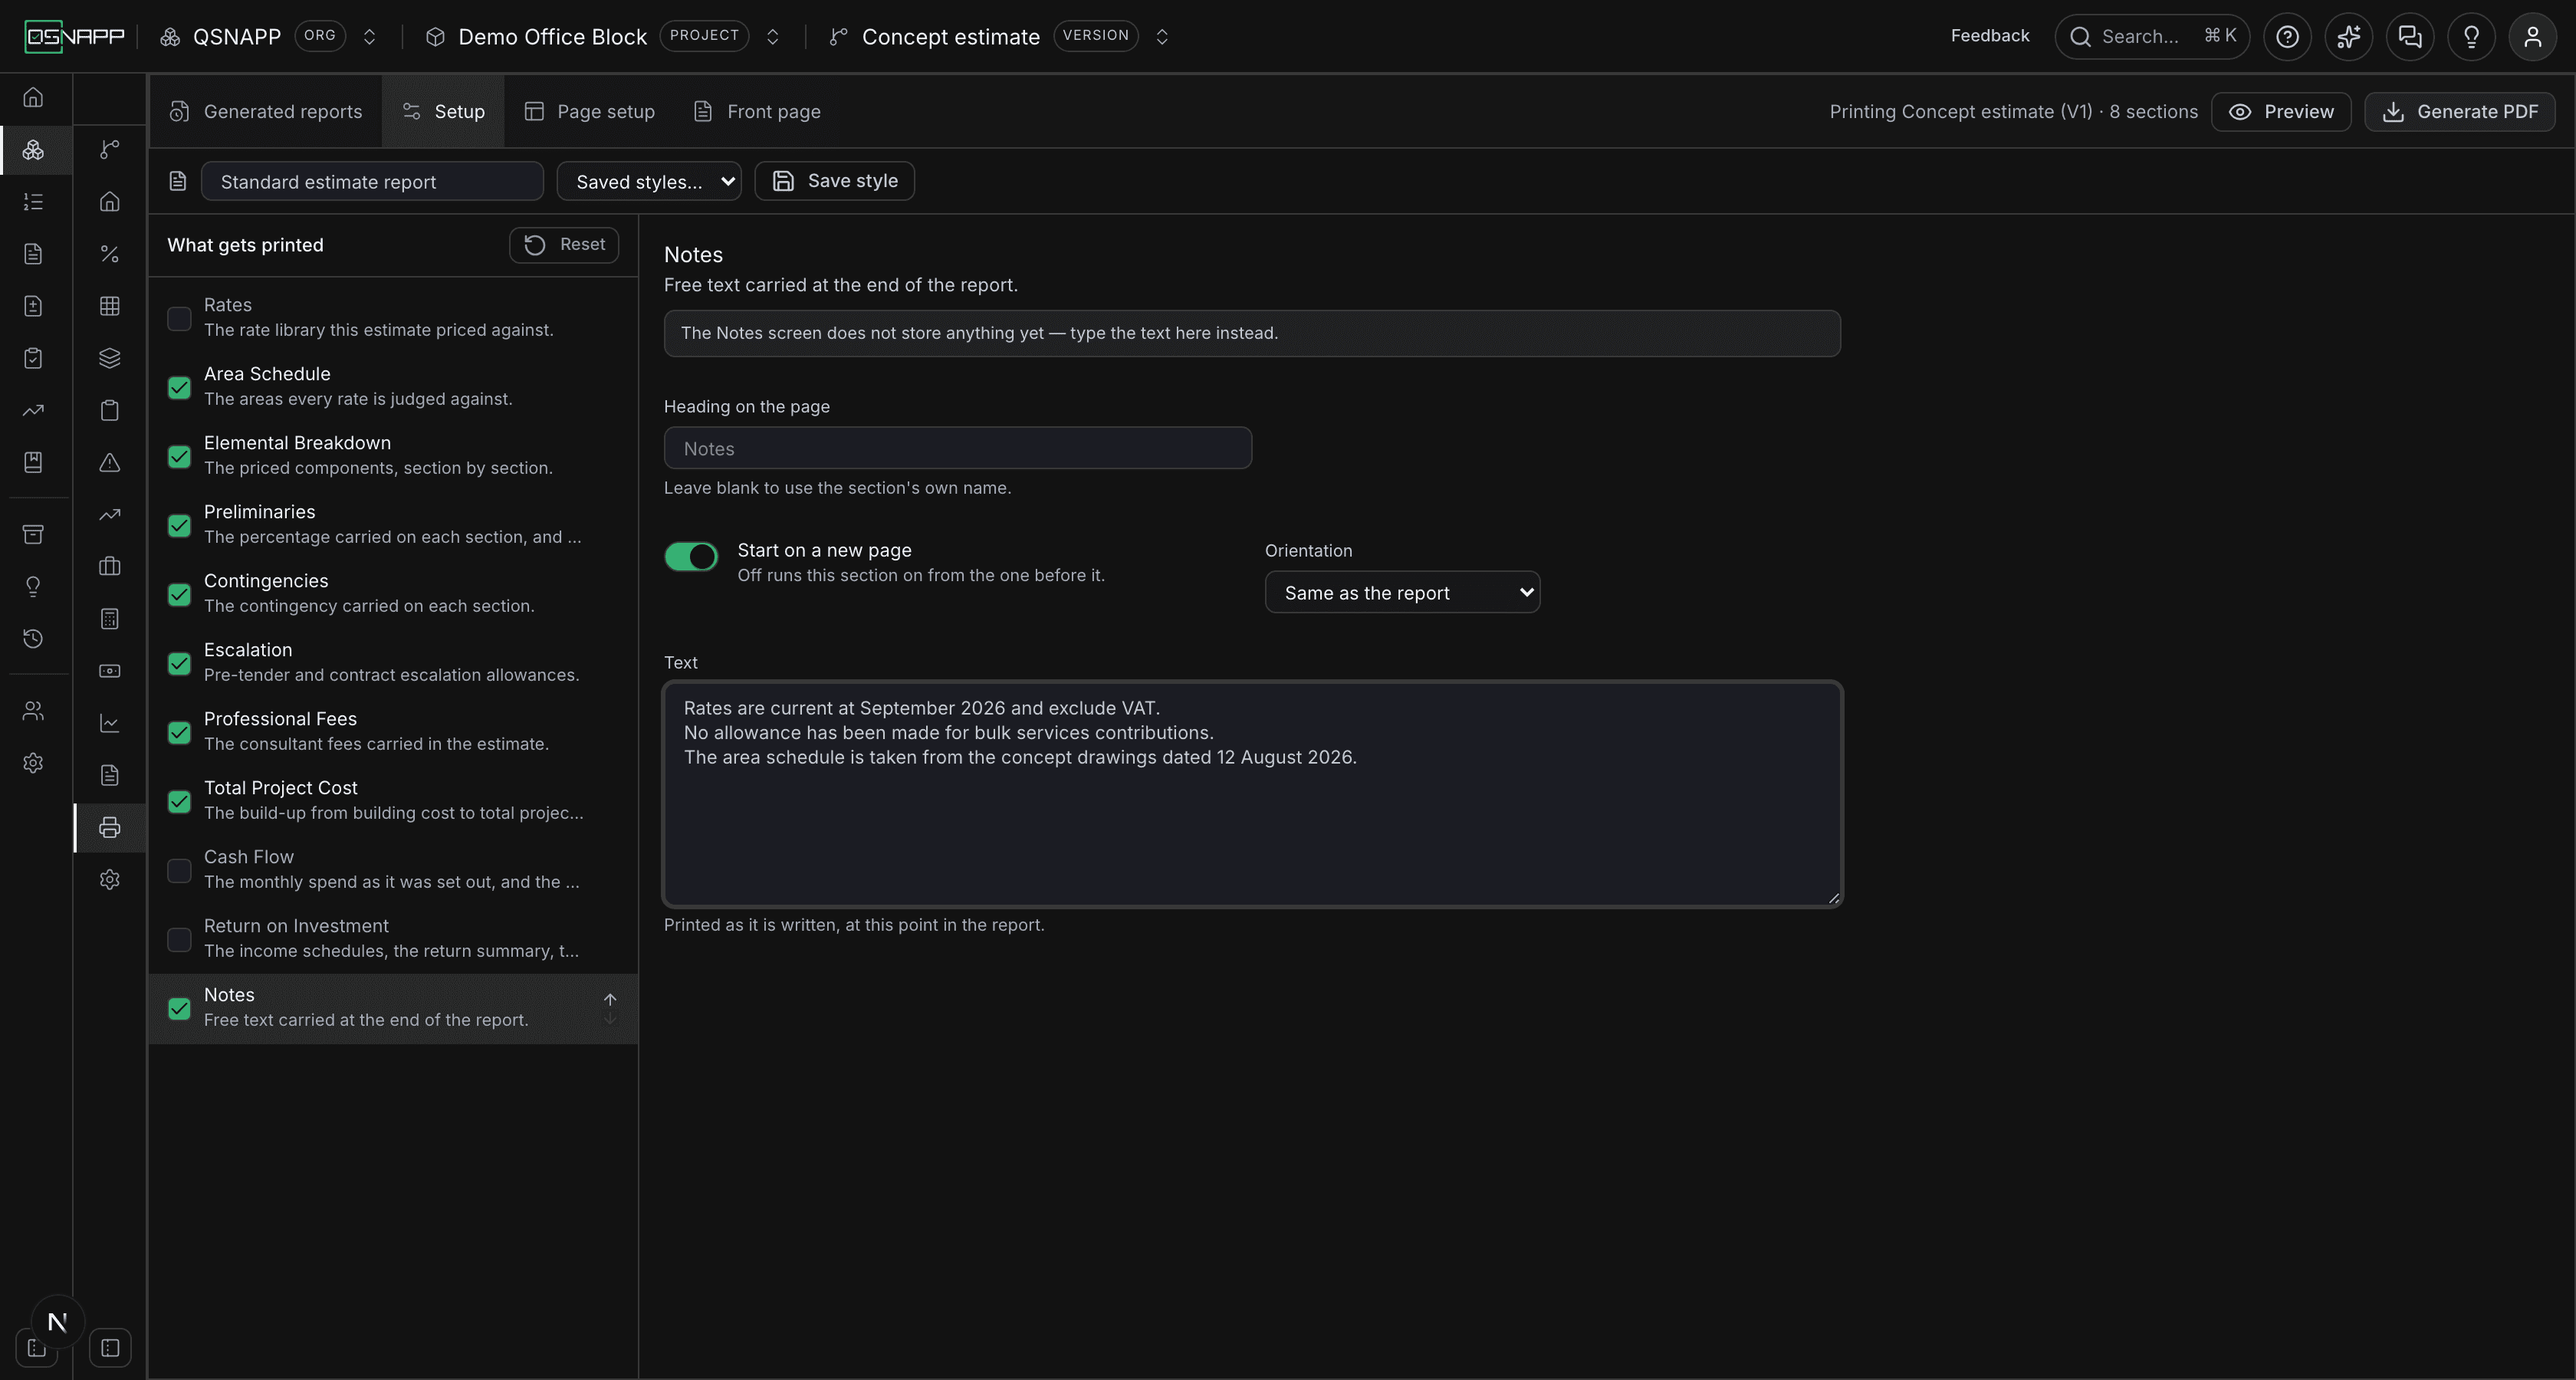This screenshot has height=1380, width=2576.
Task: Click the gear icon in left sidebar
Action: pos(33,763)
